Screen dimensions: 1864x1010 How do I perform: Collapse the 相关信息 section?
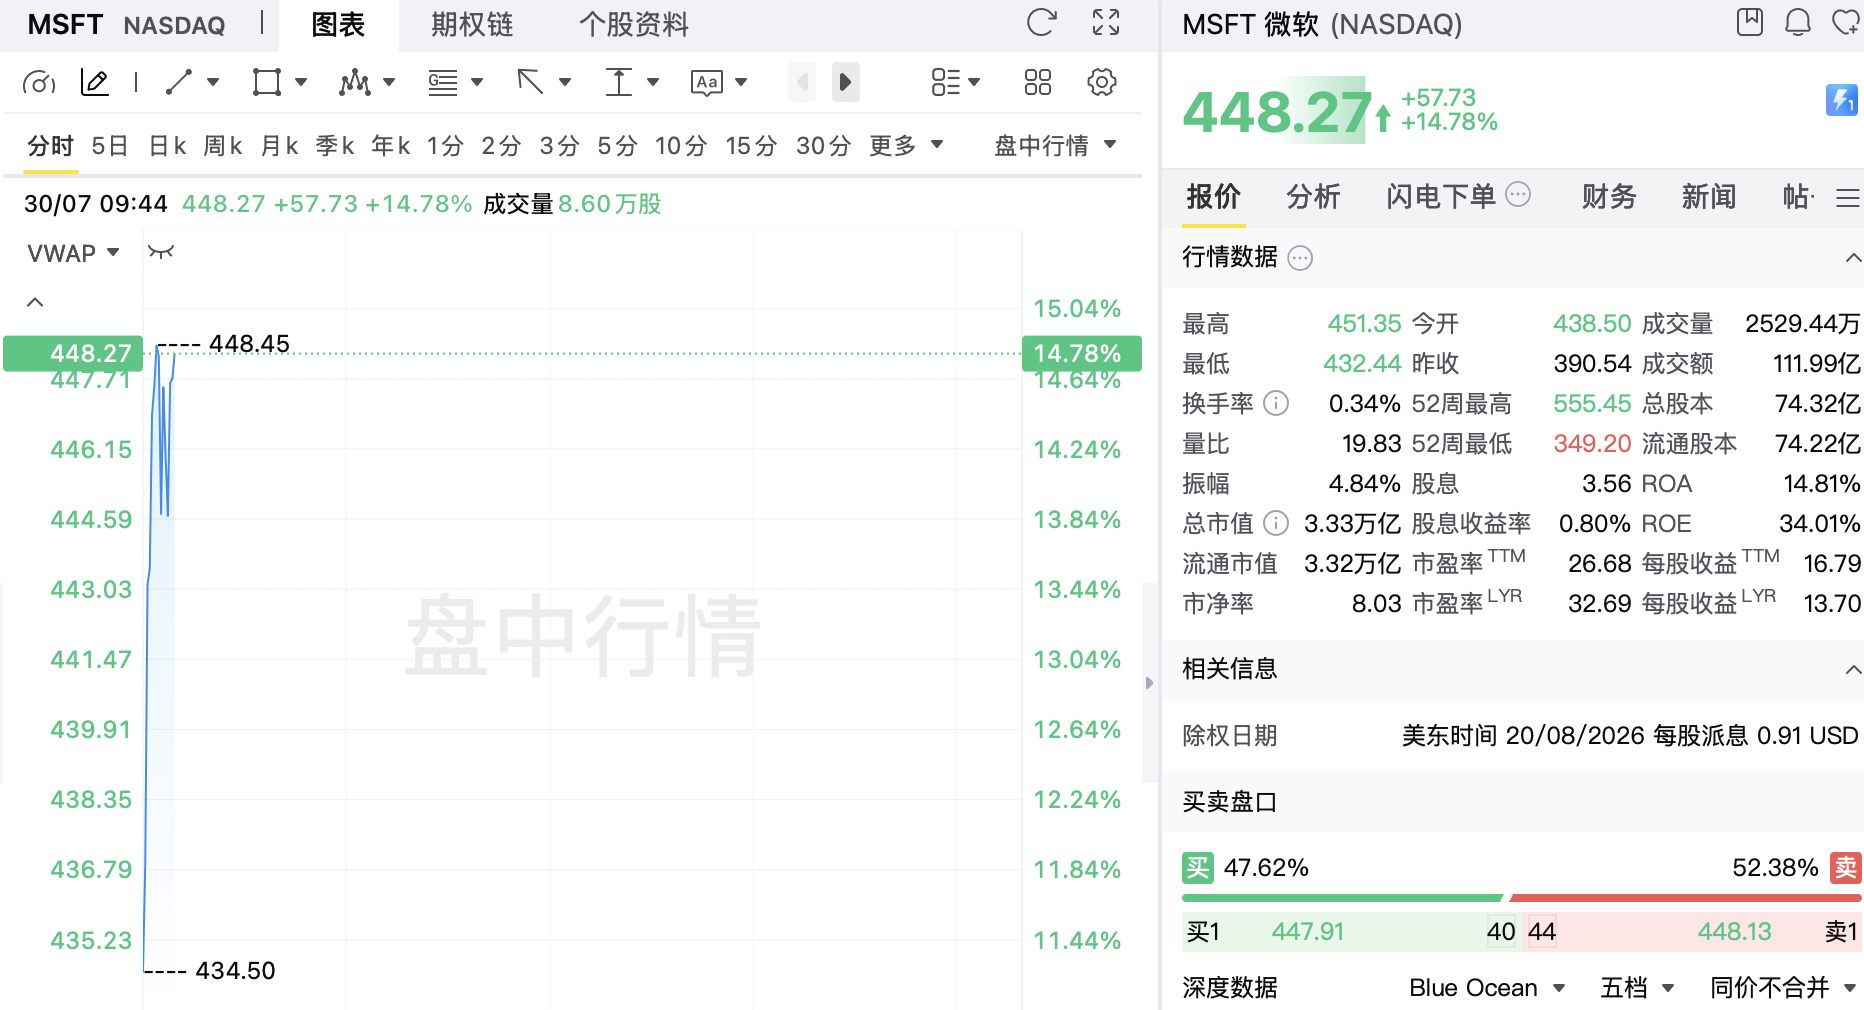(x=1853, y=669)
